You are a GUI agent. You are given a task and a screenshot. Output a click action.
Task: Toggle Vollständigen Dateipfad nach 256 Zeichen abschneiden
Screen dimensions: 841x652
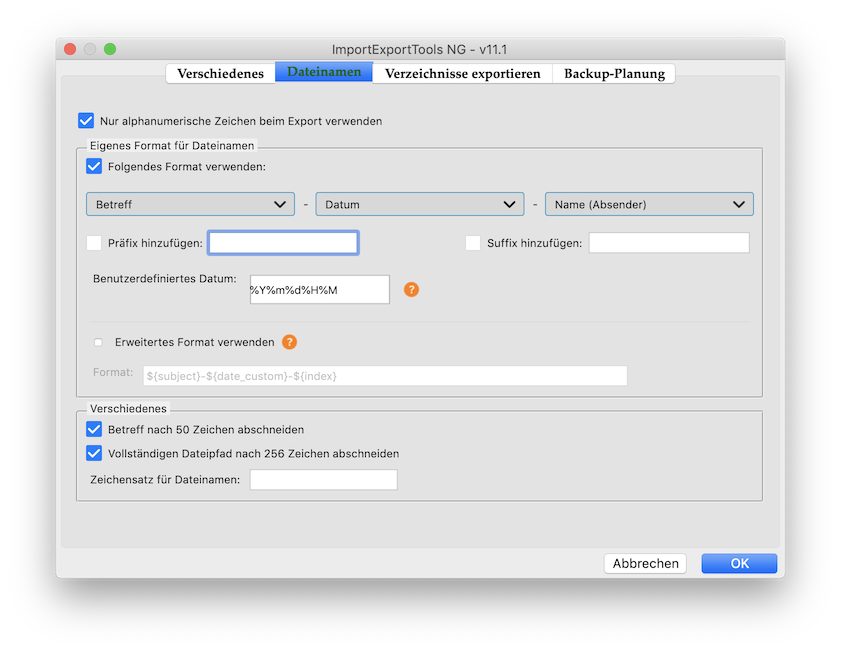coord(94,453)
